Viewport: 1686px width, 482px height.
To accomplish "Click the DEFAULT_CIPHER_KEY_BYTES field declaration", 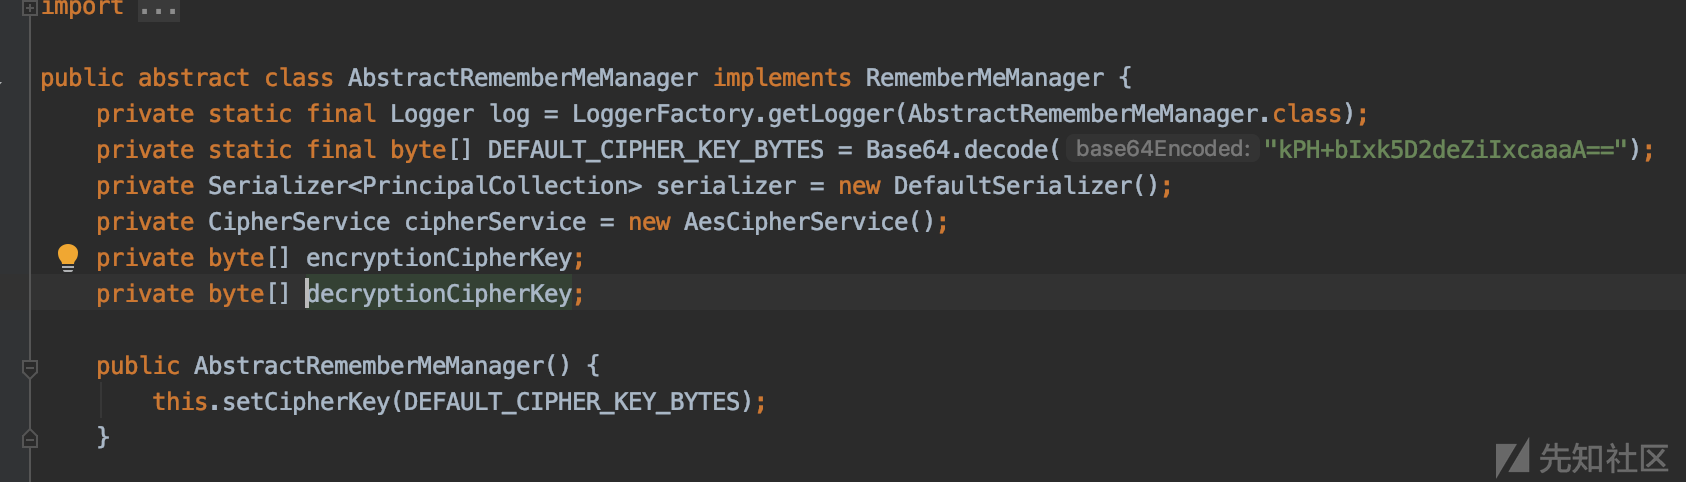I will click(655, 150).
